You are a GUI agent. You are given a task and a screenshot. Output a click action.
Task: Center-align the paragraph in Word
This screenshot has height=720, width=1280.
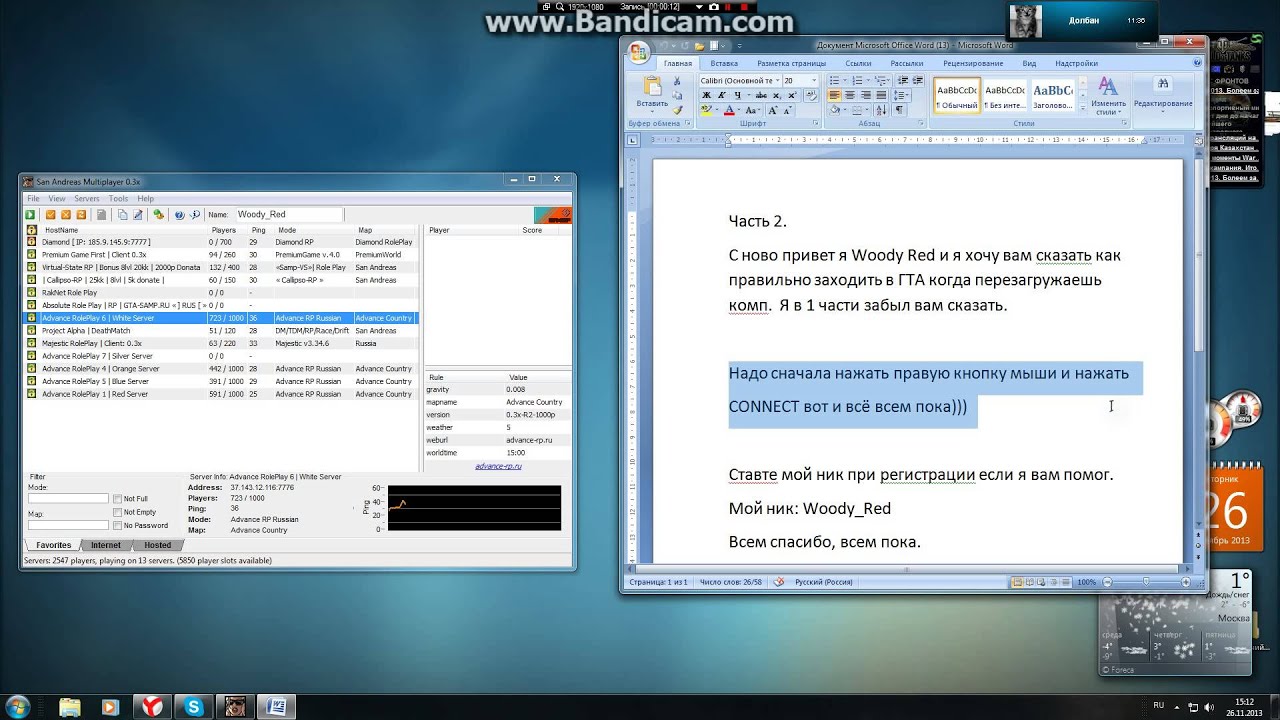coord(850,95)
